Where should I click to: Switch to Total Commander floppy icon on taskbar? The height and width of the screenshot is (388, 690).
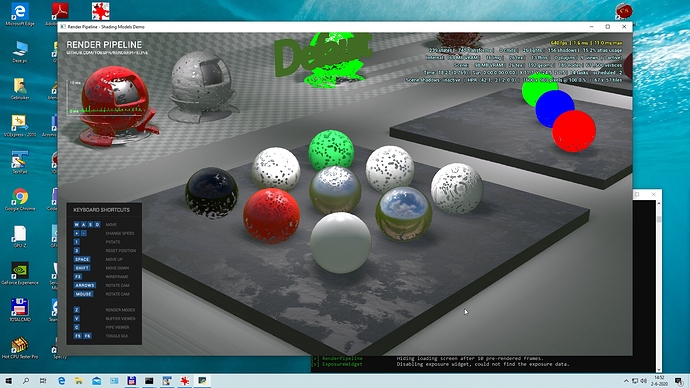[x=132, y=381]
